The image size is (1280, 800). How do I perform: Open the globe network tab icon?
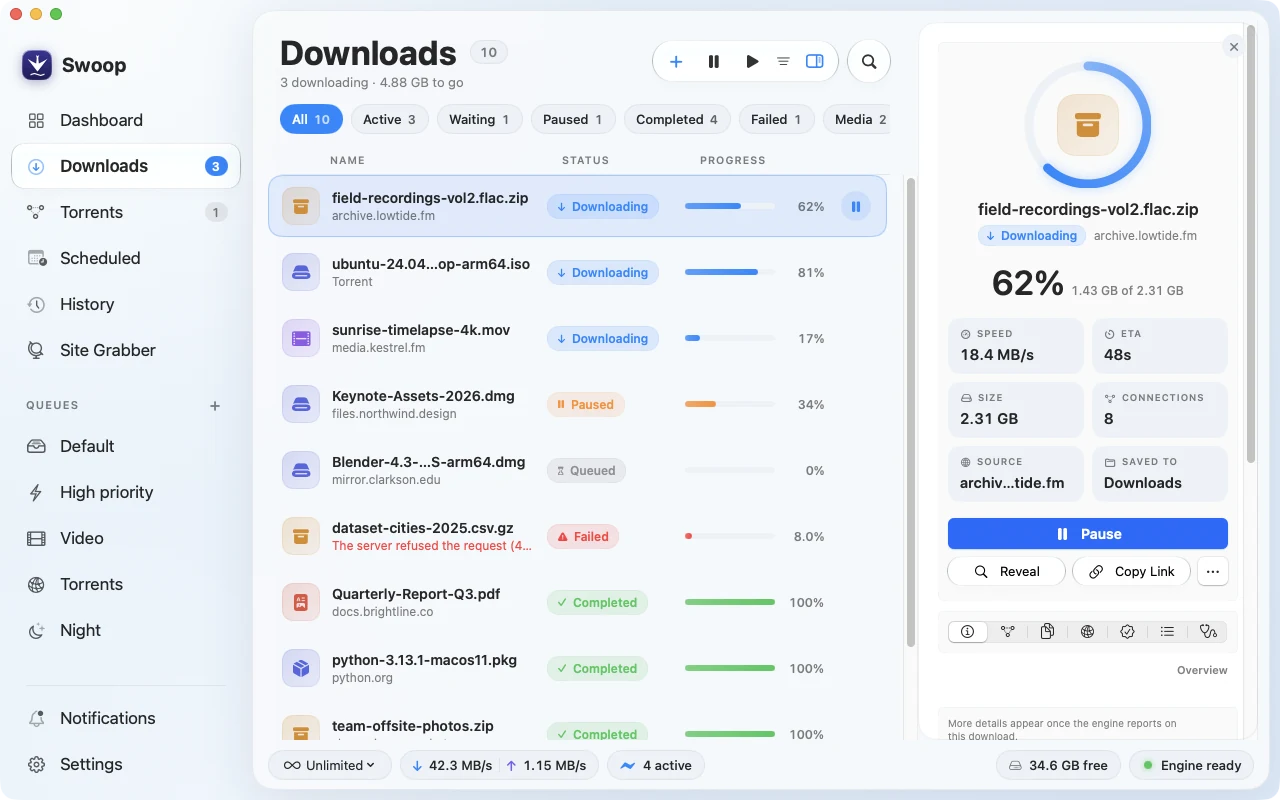click(x=1087, y=632)
